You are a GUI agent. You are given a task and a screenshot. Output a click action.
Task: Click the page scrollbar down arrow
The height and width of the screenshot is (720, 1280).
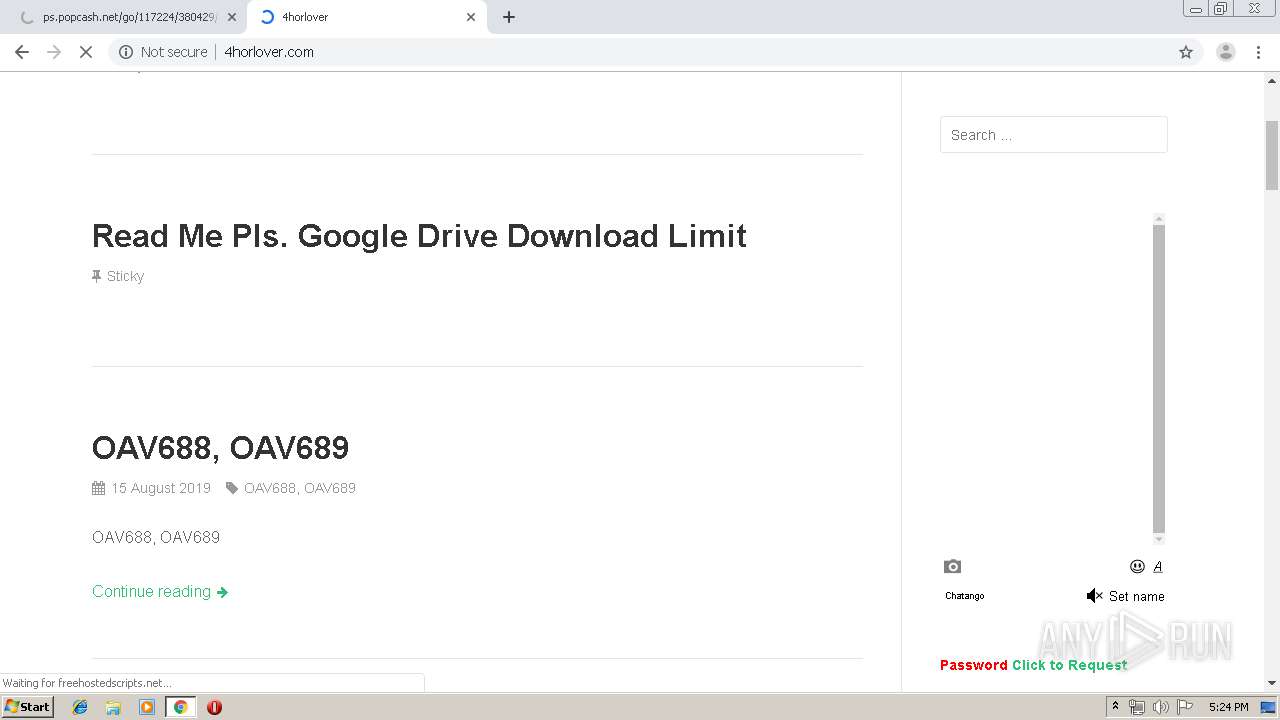(x=1272, y=683)
